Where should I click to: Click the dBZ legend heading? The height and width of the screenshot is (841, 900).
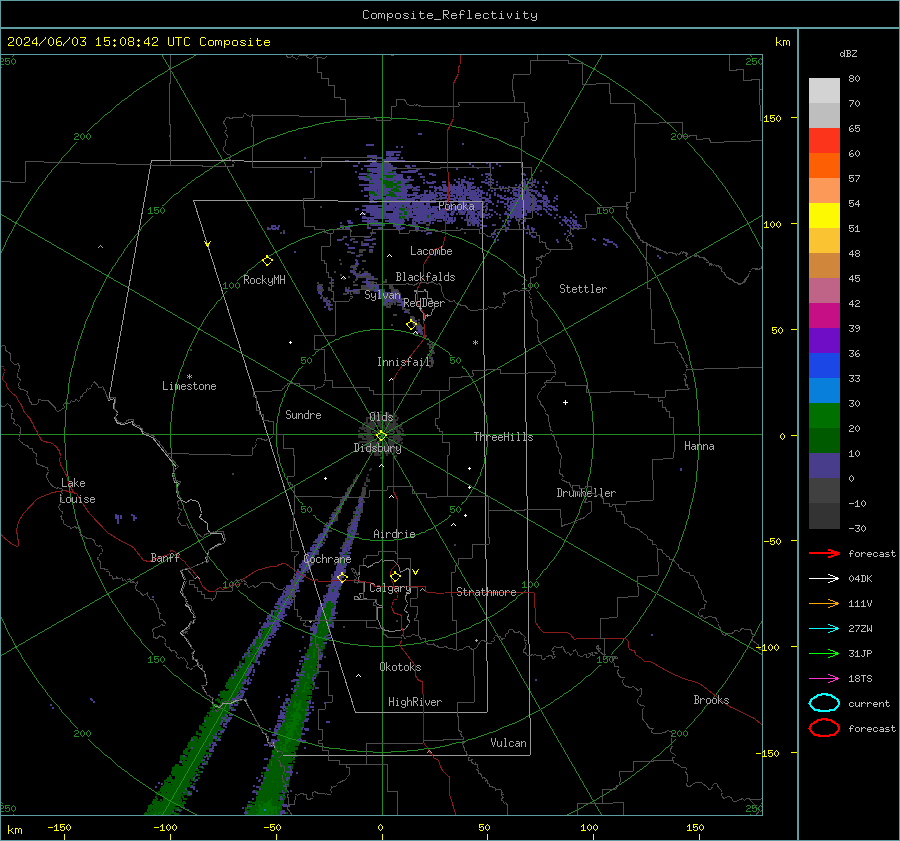[848, 53]
